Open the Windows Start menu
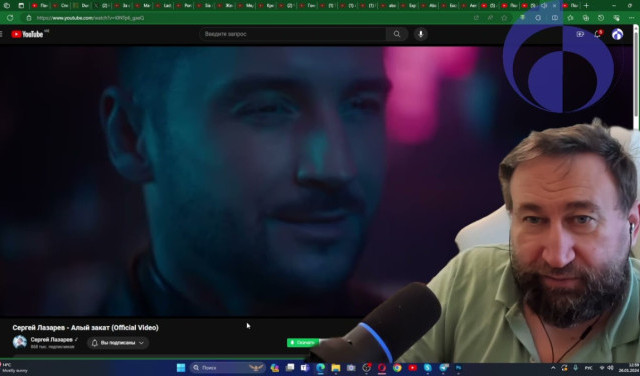Viewport: 640px width, 376px height. 181,368
